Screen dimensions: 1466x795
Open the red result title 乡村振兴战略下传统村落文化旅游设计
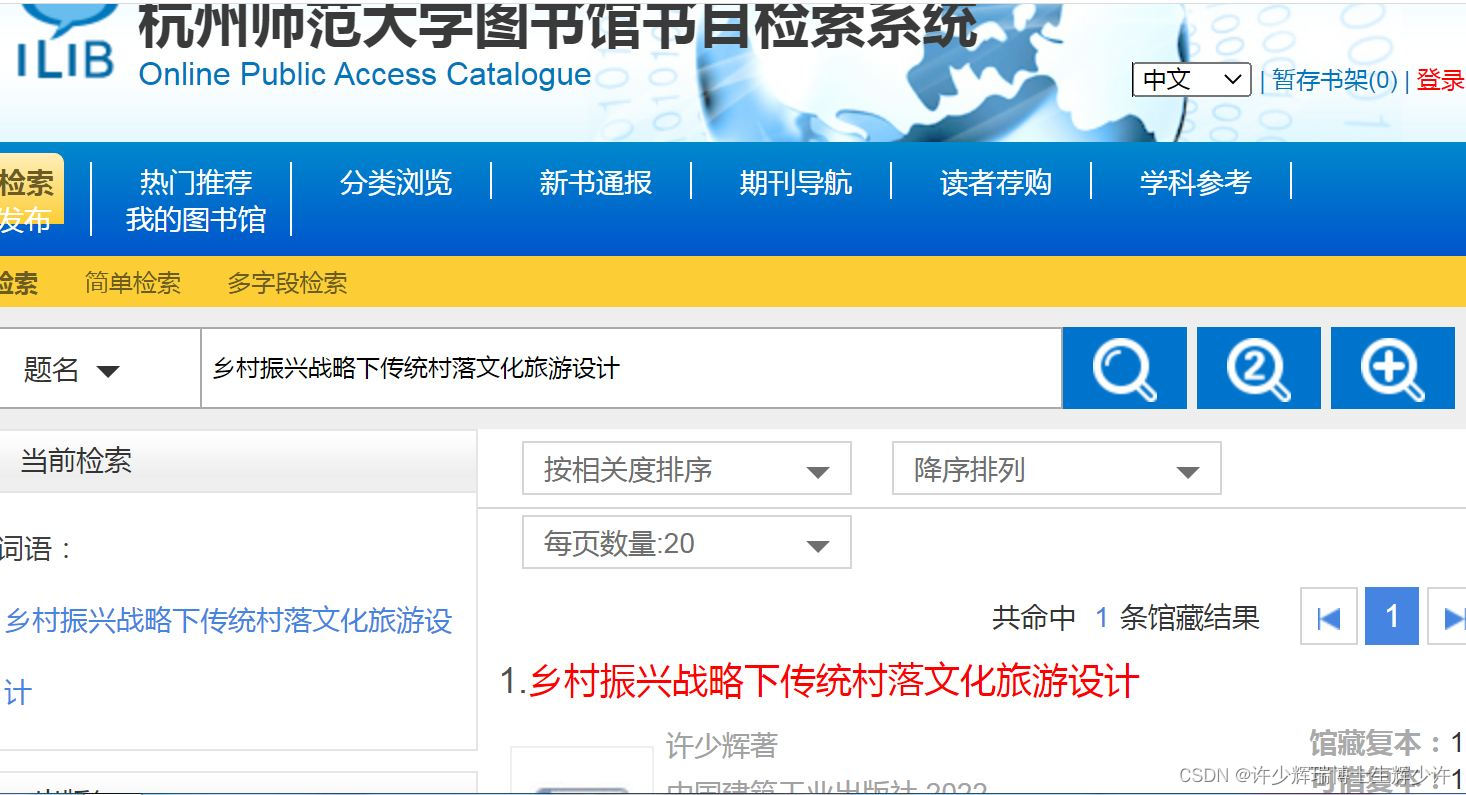(x=834, y=682)
